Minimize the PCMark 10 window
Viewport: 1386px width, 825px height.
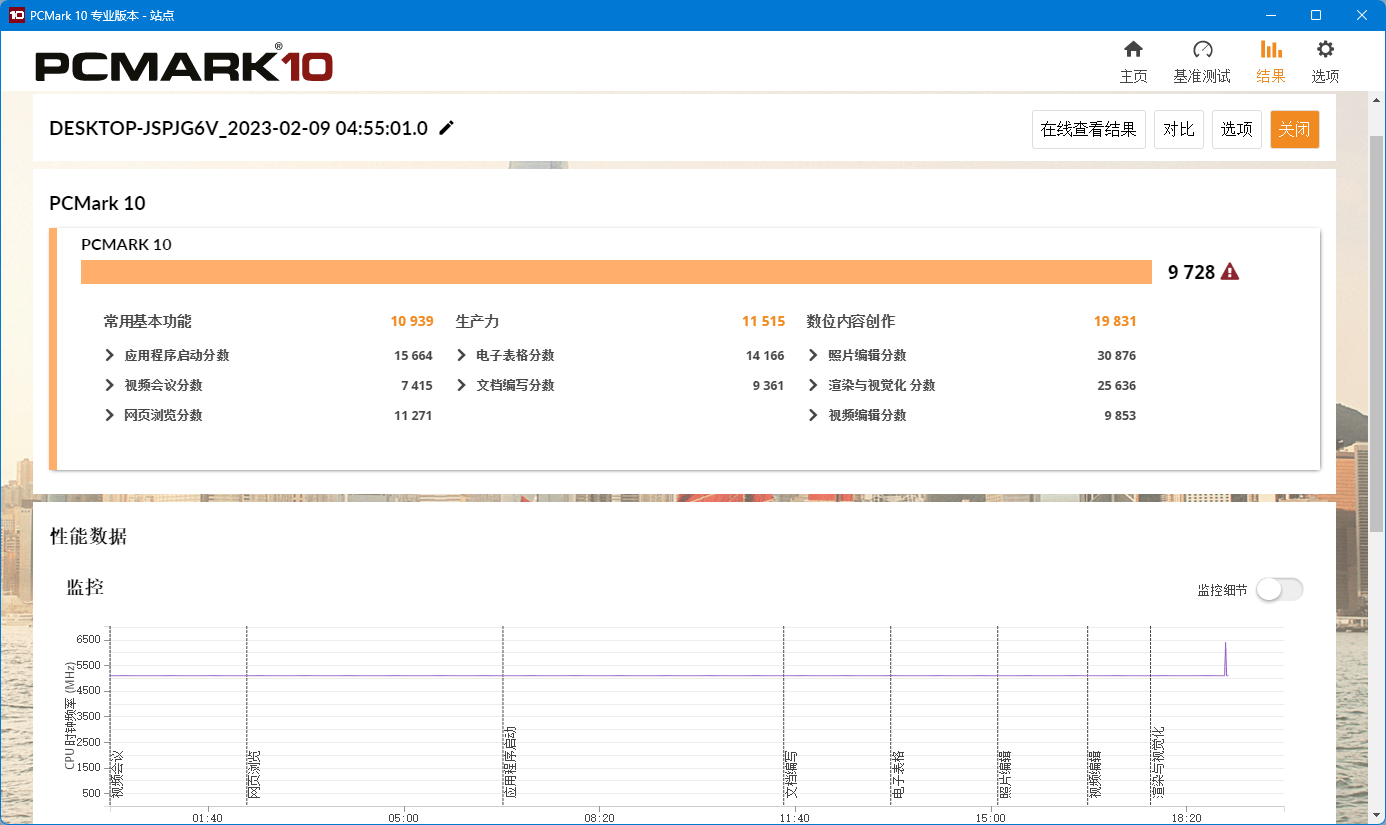1271,15
